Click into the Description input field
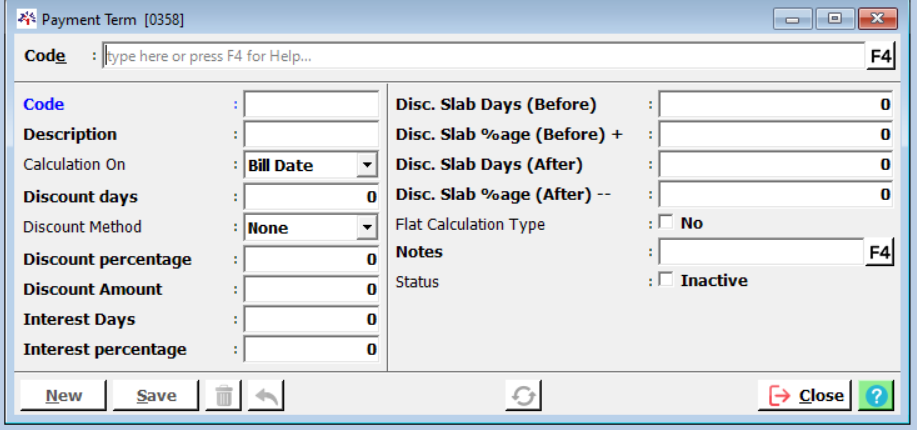 click(311, 134)
